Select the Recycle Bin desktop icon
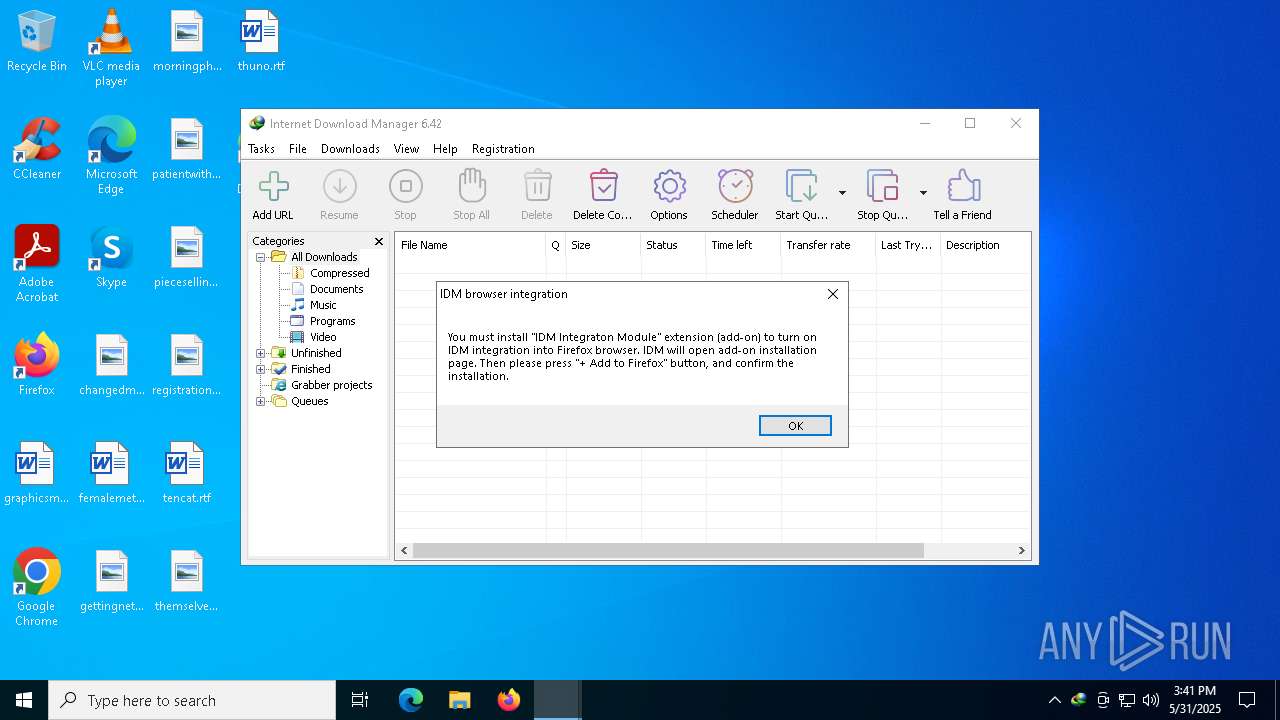Viewport: 1280px width, 720px height. [x=37, y=42]
